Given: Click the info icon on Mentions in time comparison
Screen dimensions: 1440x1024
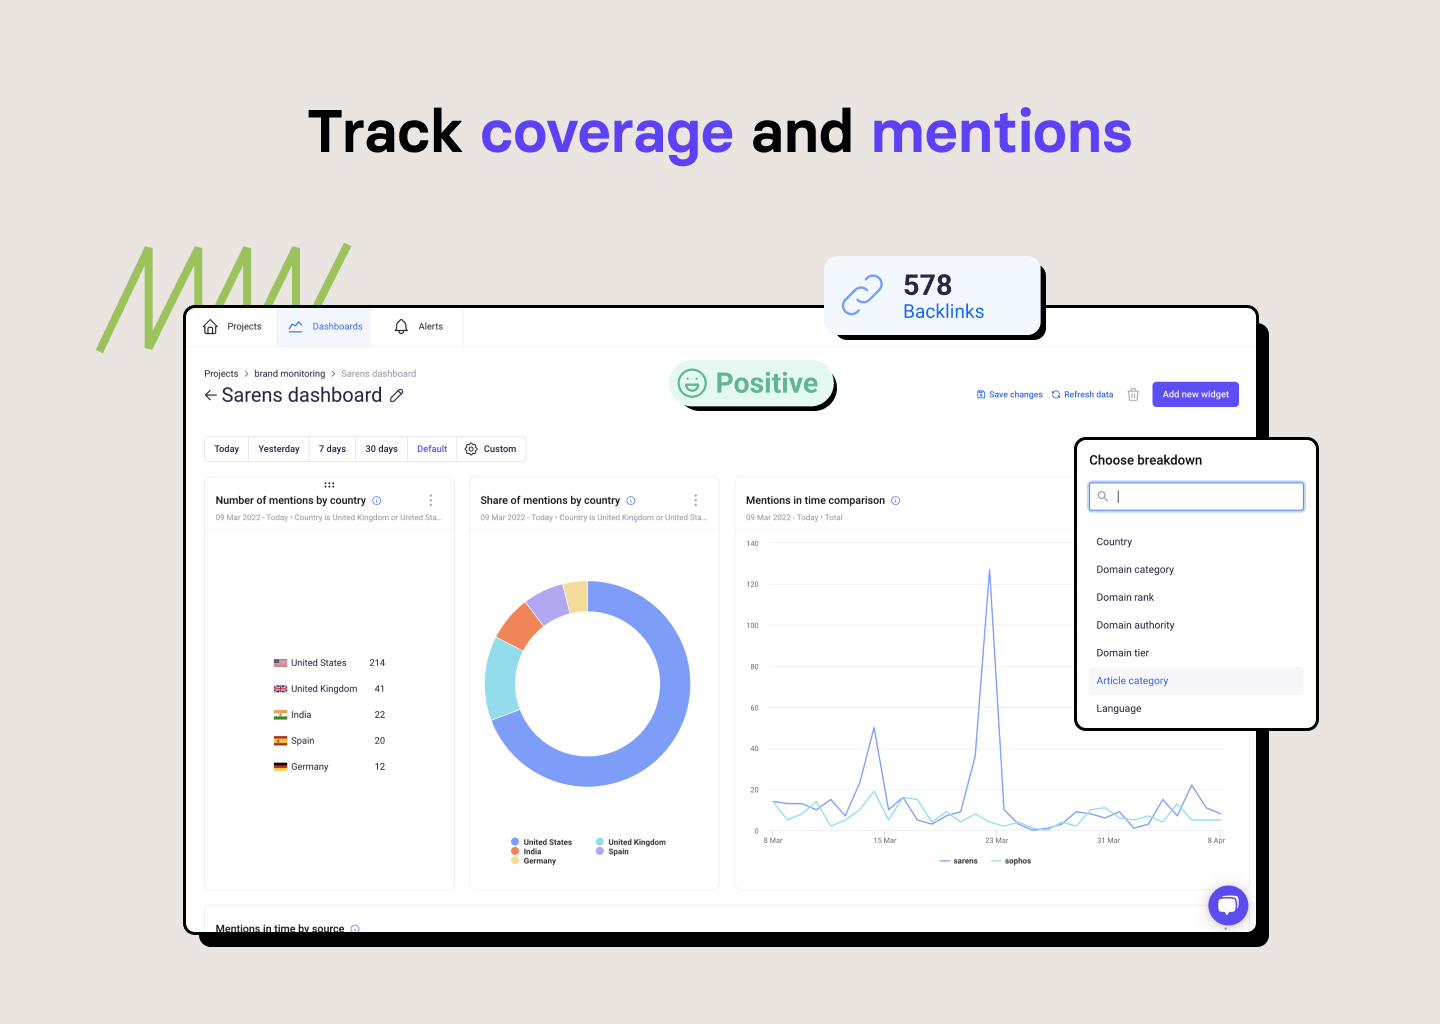Looking at the screenshot, I should click(896, 500).
